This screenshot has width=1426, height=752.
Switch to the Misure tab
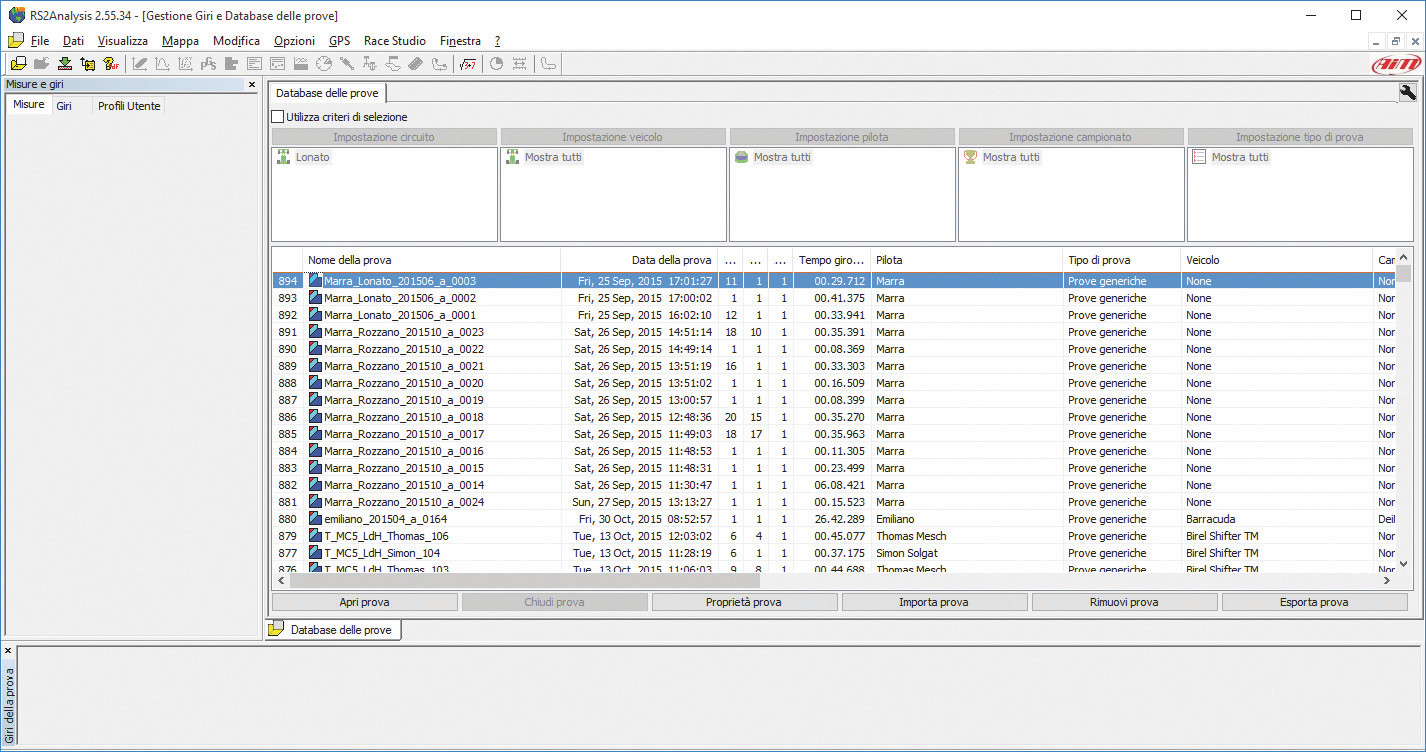28,105
